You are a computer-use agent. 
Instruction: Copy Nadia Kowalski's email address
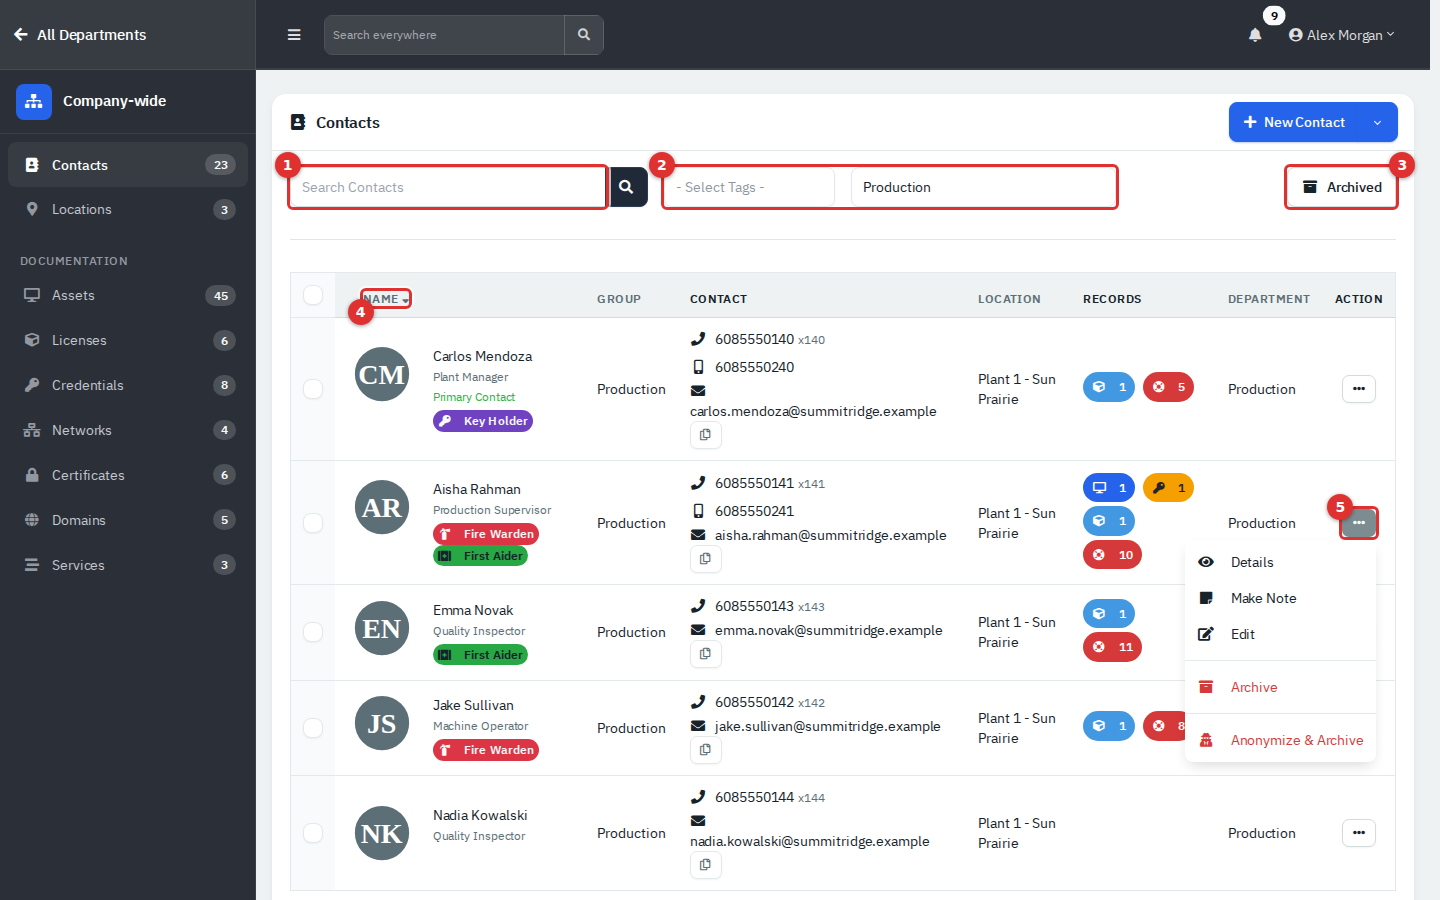pyautogui.click(x=706, y=865)
